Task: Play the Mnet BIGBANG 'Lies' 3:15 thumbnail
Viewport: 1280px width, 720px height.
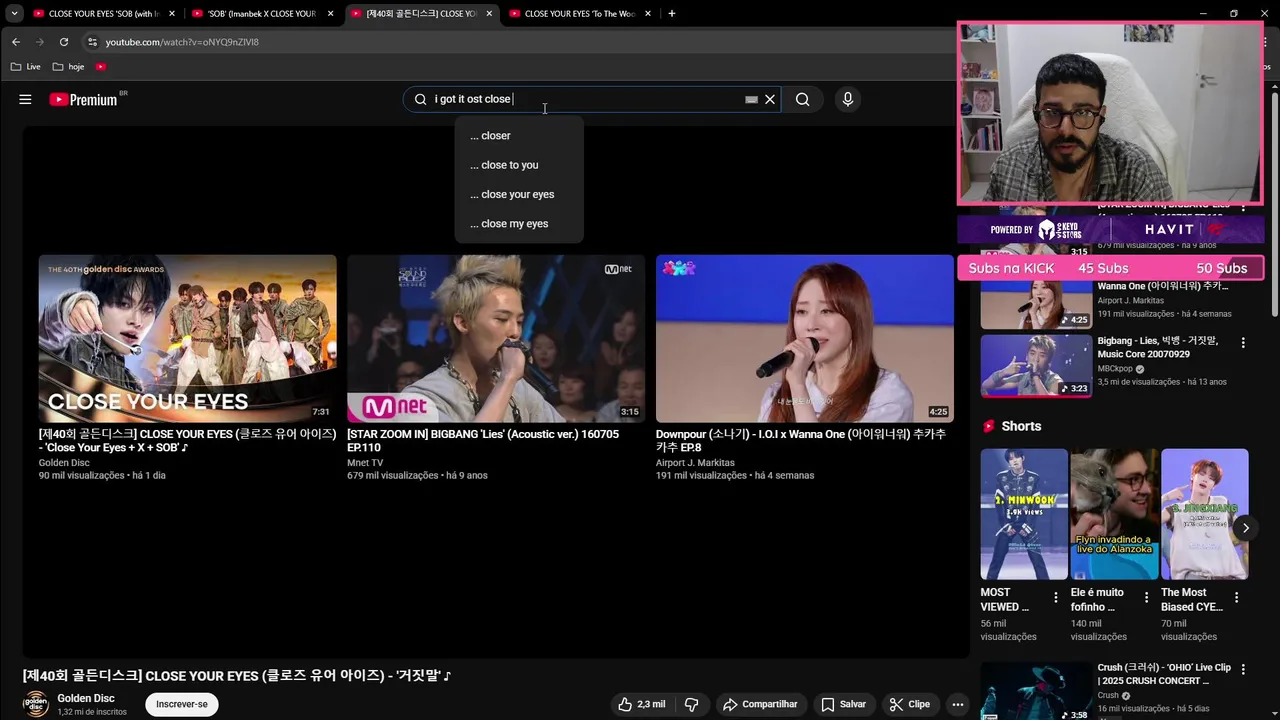Action: point(496,338)
